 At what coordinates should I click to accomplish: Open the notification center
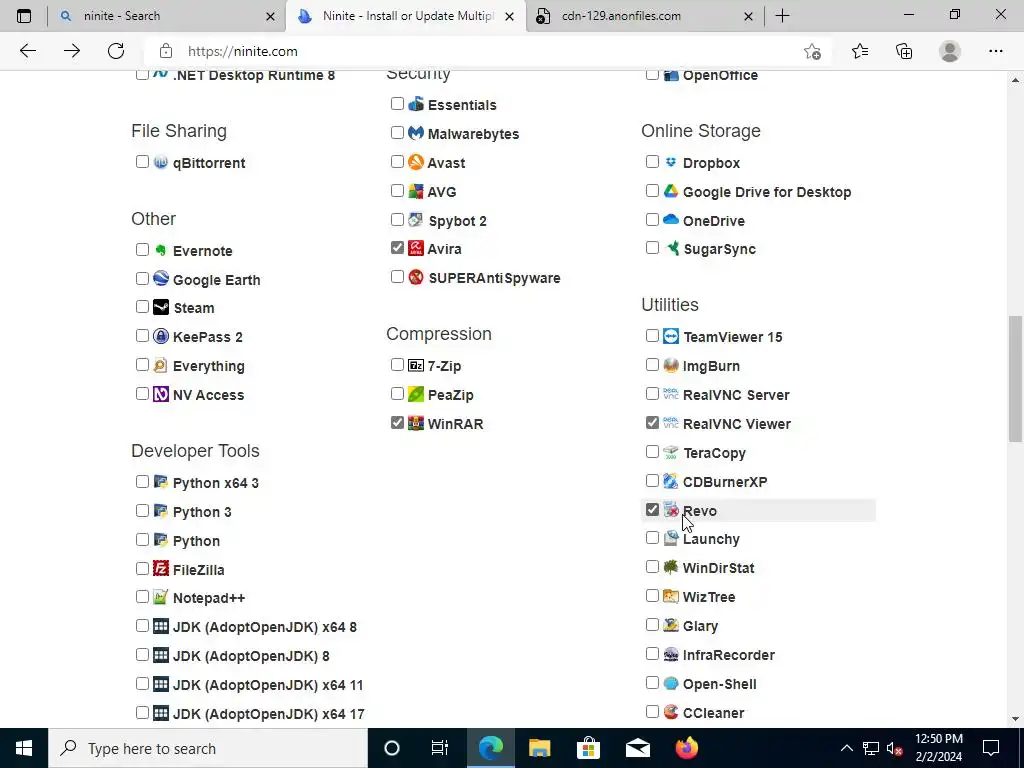point(991,748)
